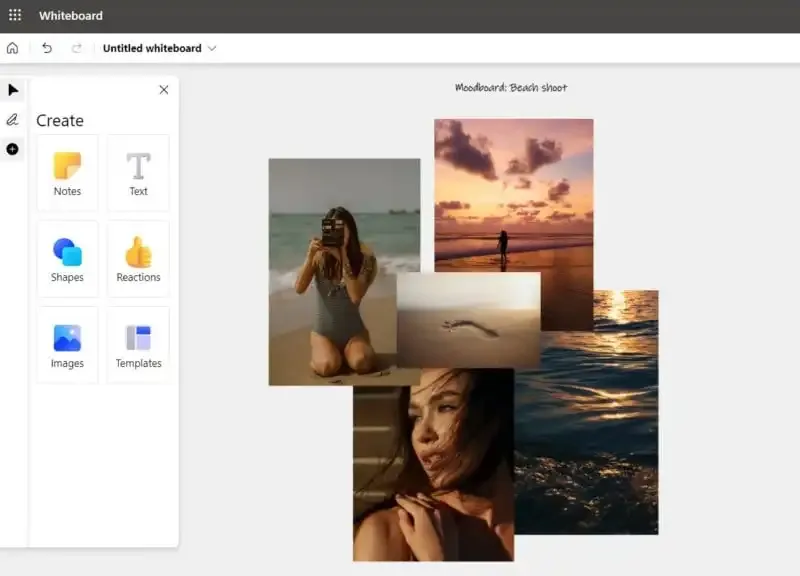Image resolution: width=800 pixels, height=576 pixels.
Task: Select the Moodboard: Beach shoot caption text
Action: pos(511,87)
